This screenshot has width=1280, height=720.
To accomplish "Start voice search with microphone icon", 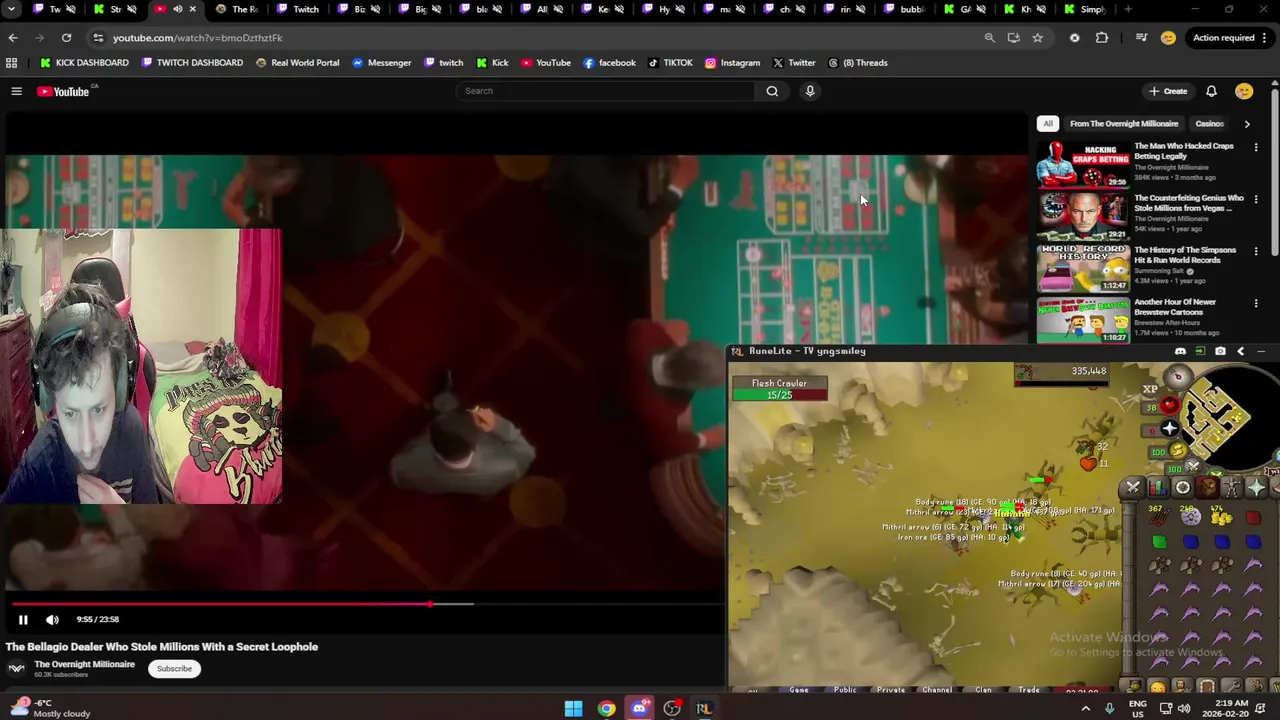I will 810,91.
